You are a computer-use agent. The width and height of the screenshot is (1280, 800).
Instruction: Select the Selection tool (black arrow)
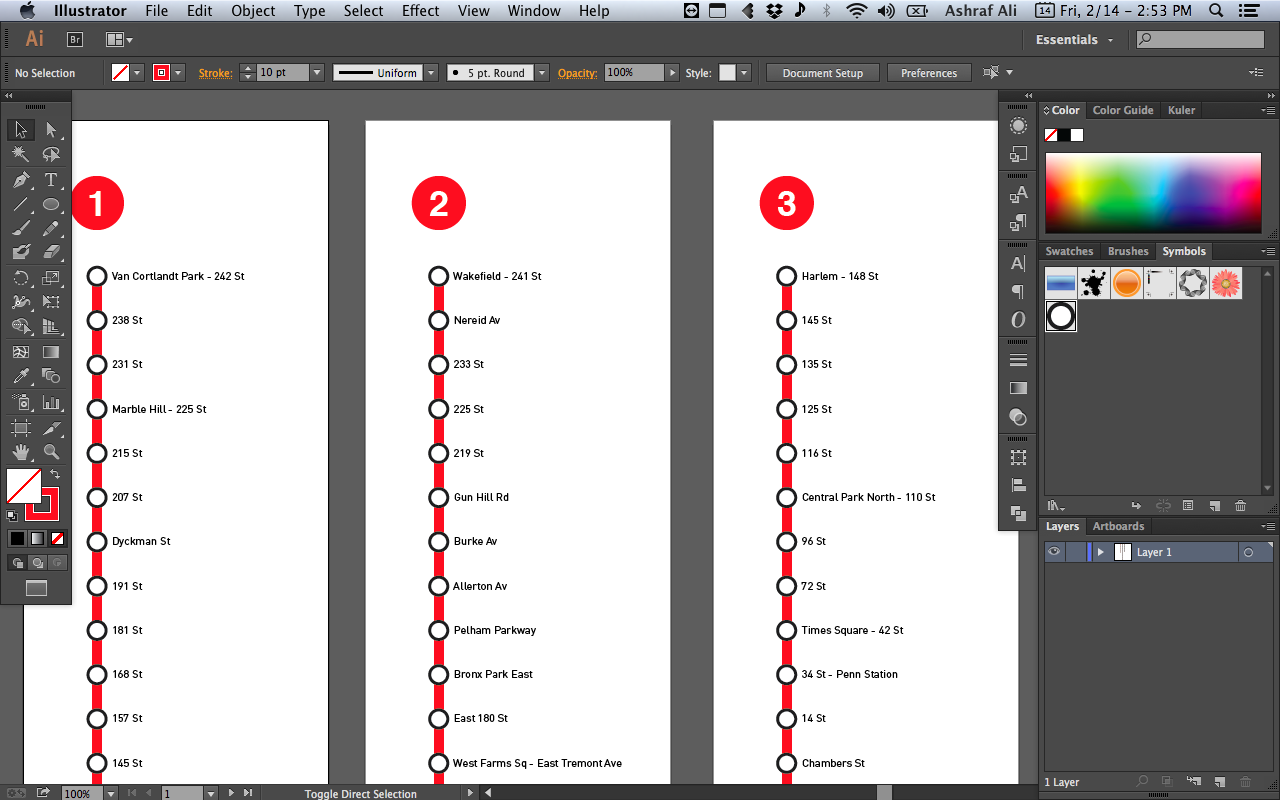pos(21,130)
